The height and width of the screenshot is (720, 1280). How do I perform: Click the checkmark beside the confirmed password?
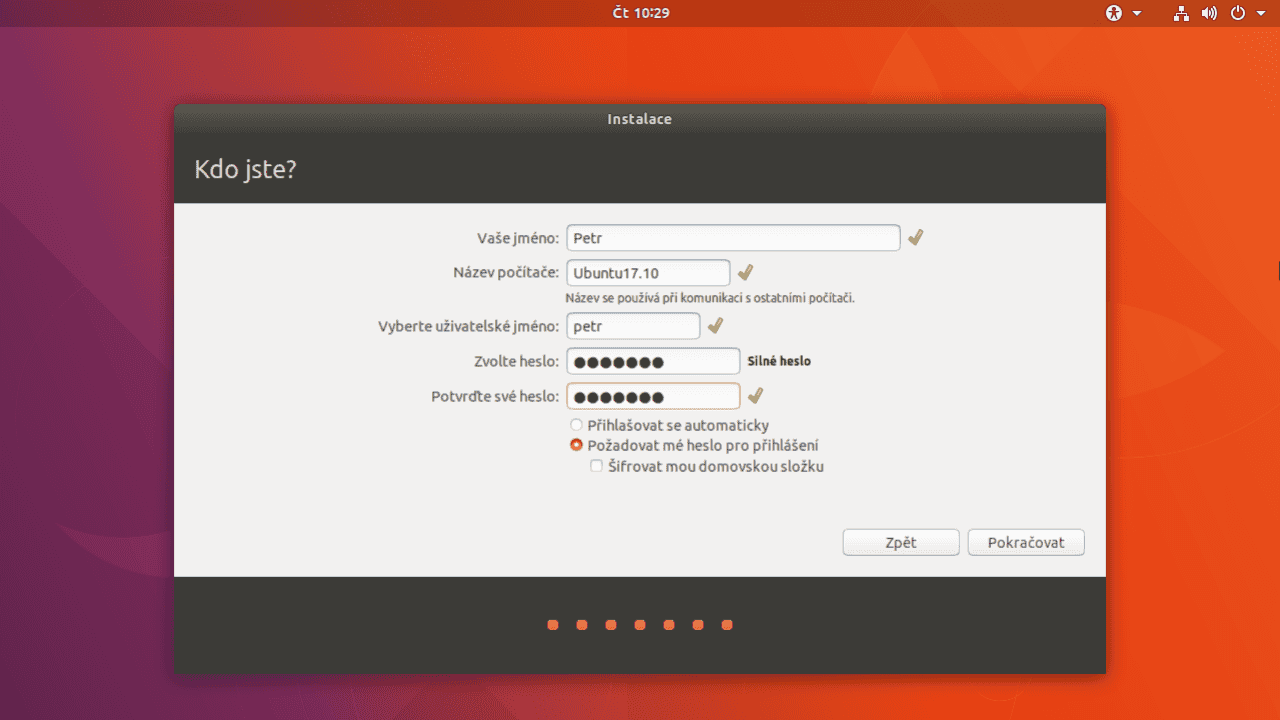click(755, 395)
